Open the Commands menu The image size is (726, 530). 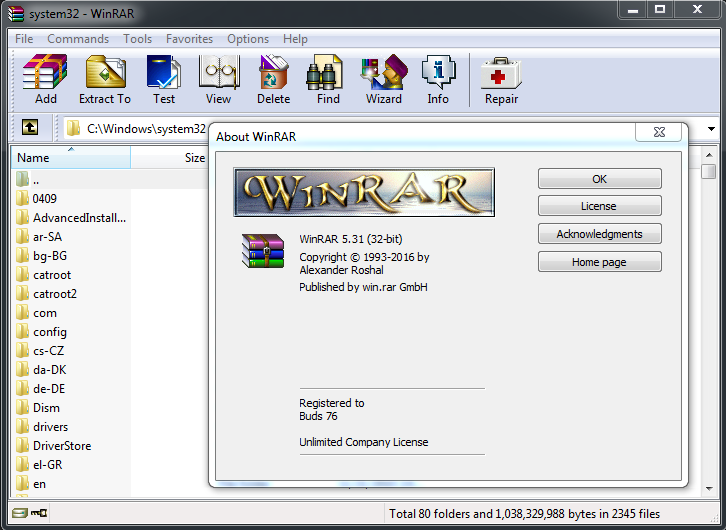coord(78,39)
